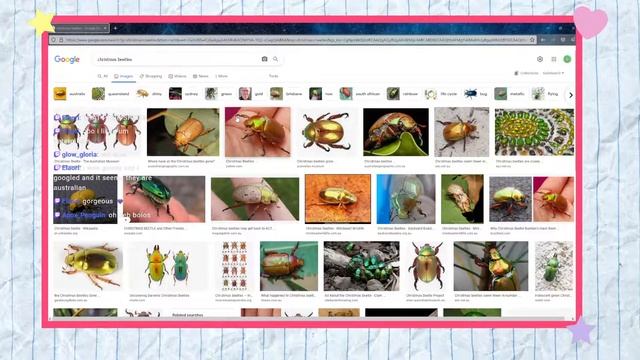Open the pale beetle on green leaf image

[x=462, y=199]
